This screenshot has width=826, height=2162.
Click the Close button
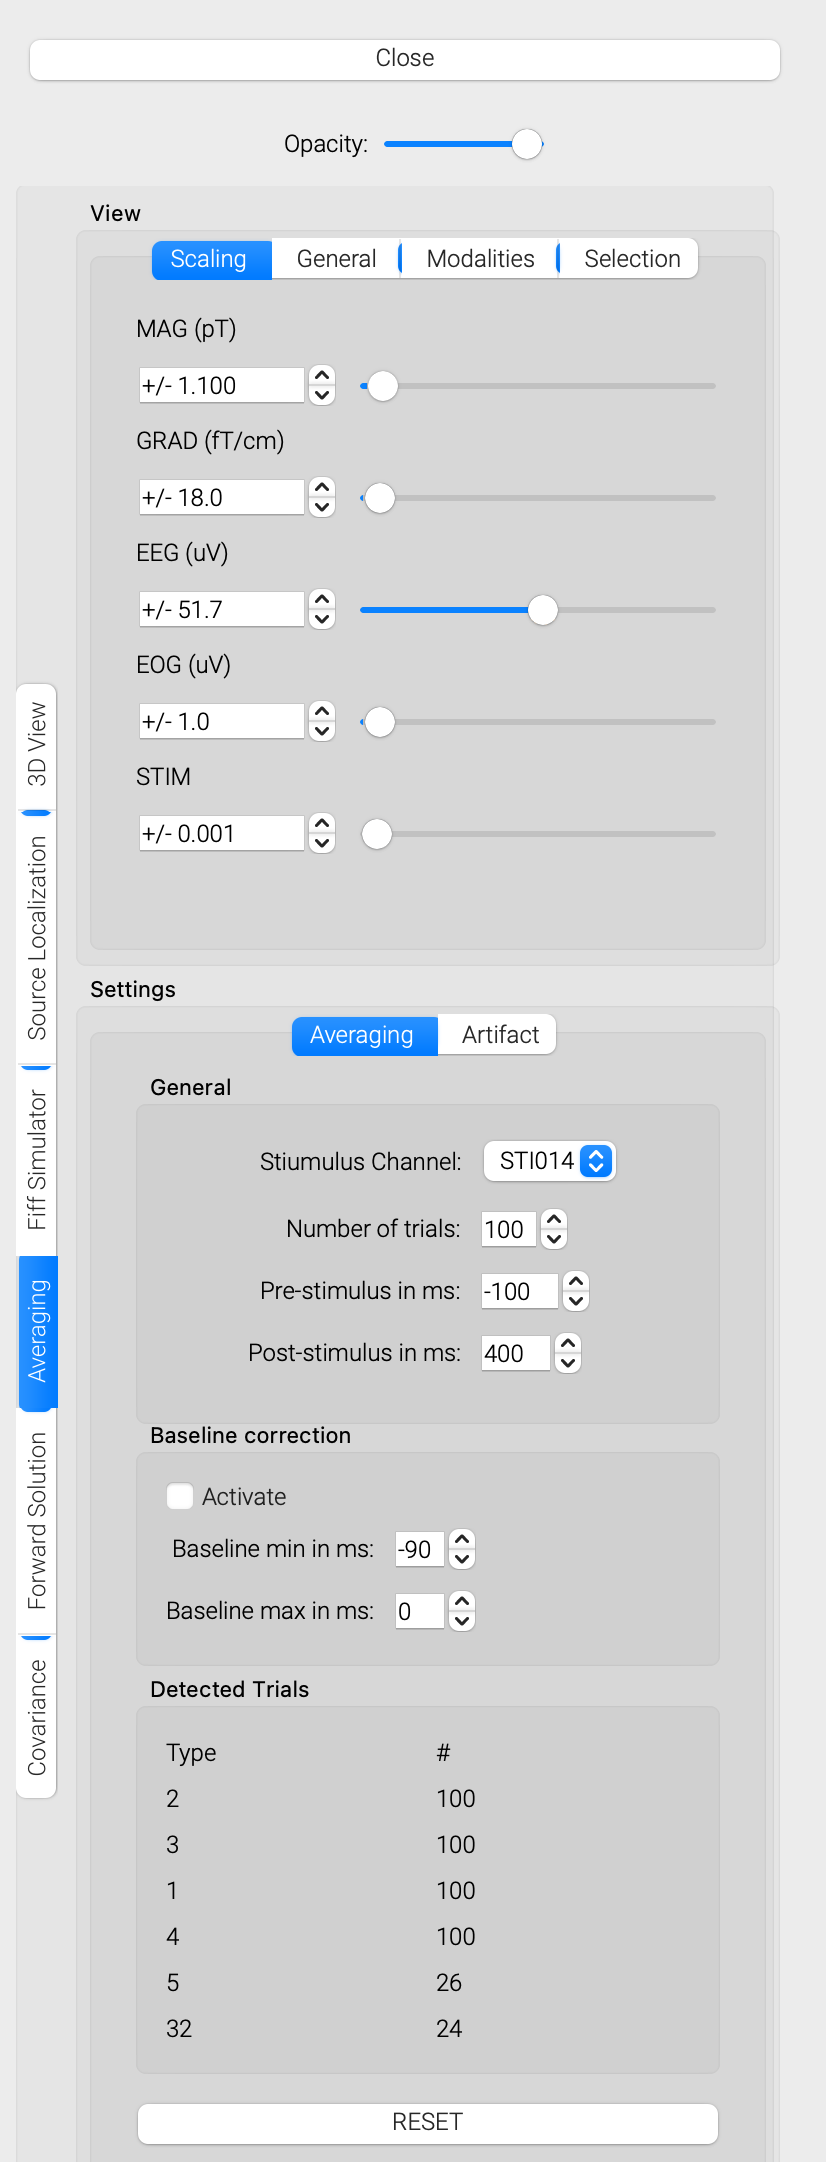(x=405, y=59)
